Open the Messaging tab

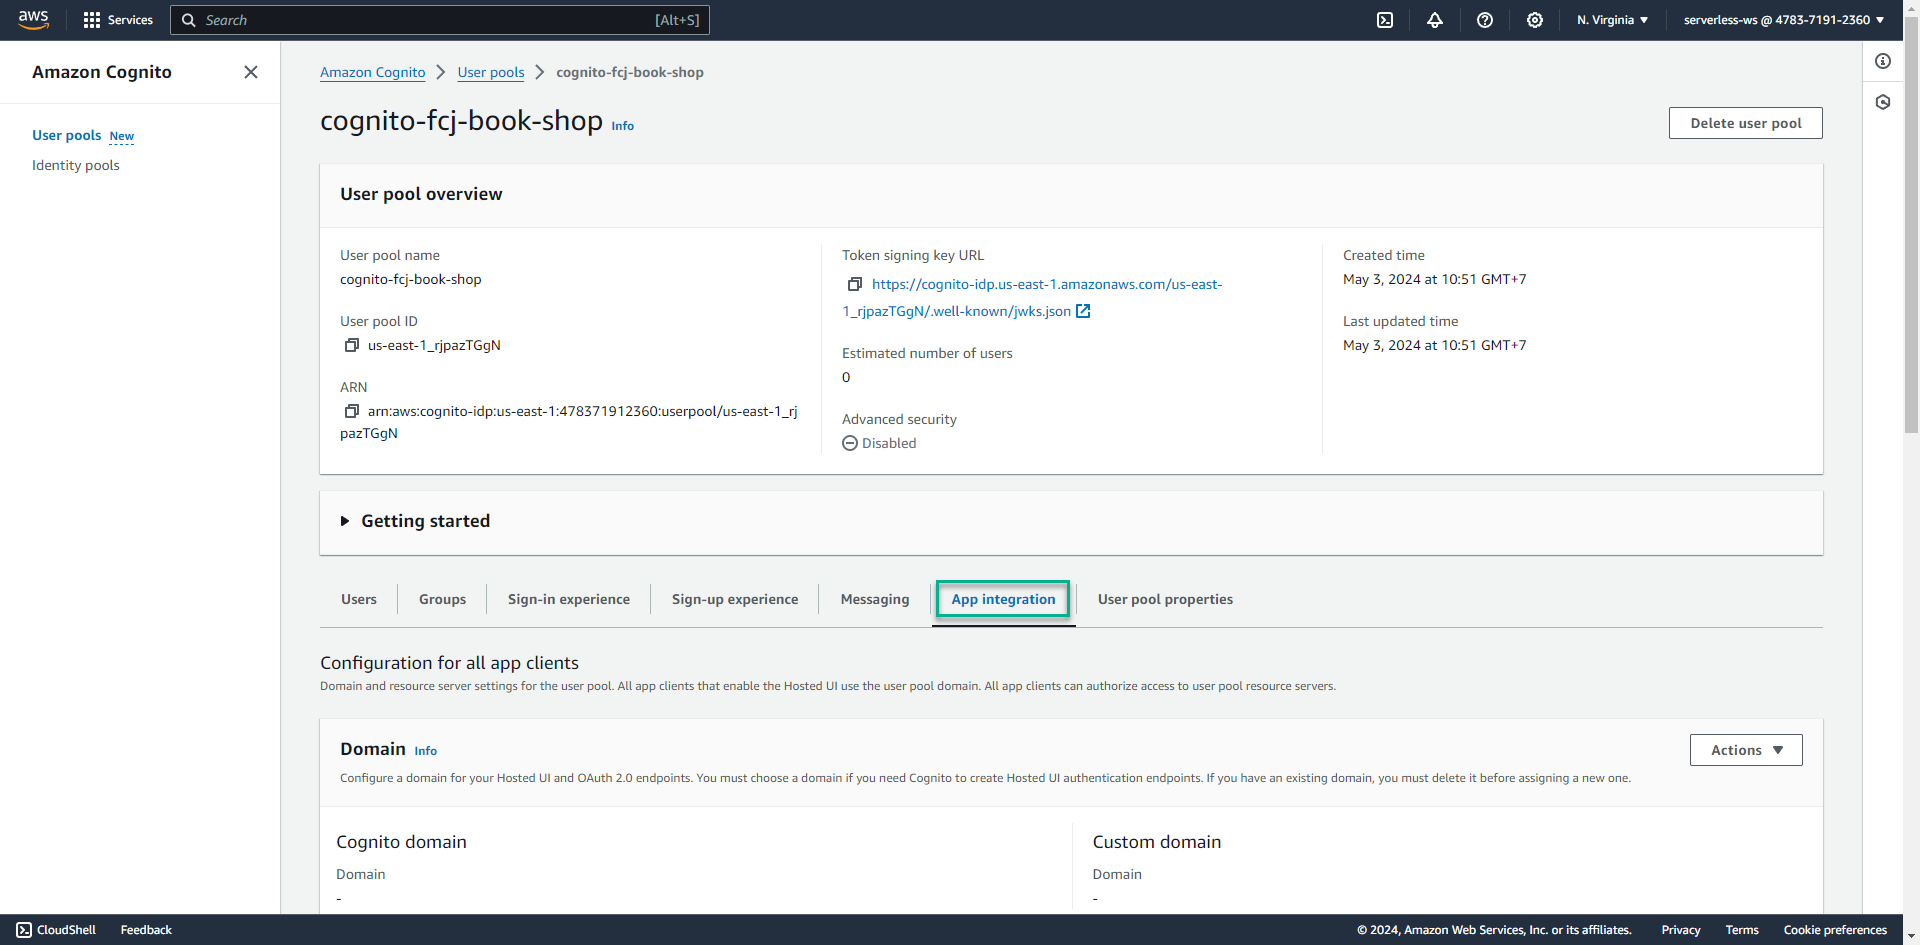coord(875,599)
